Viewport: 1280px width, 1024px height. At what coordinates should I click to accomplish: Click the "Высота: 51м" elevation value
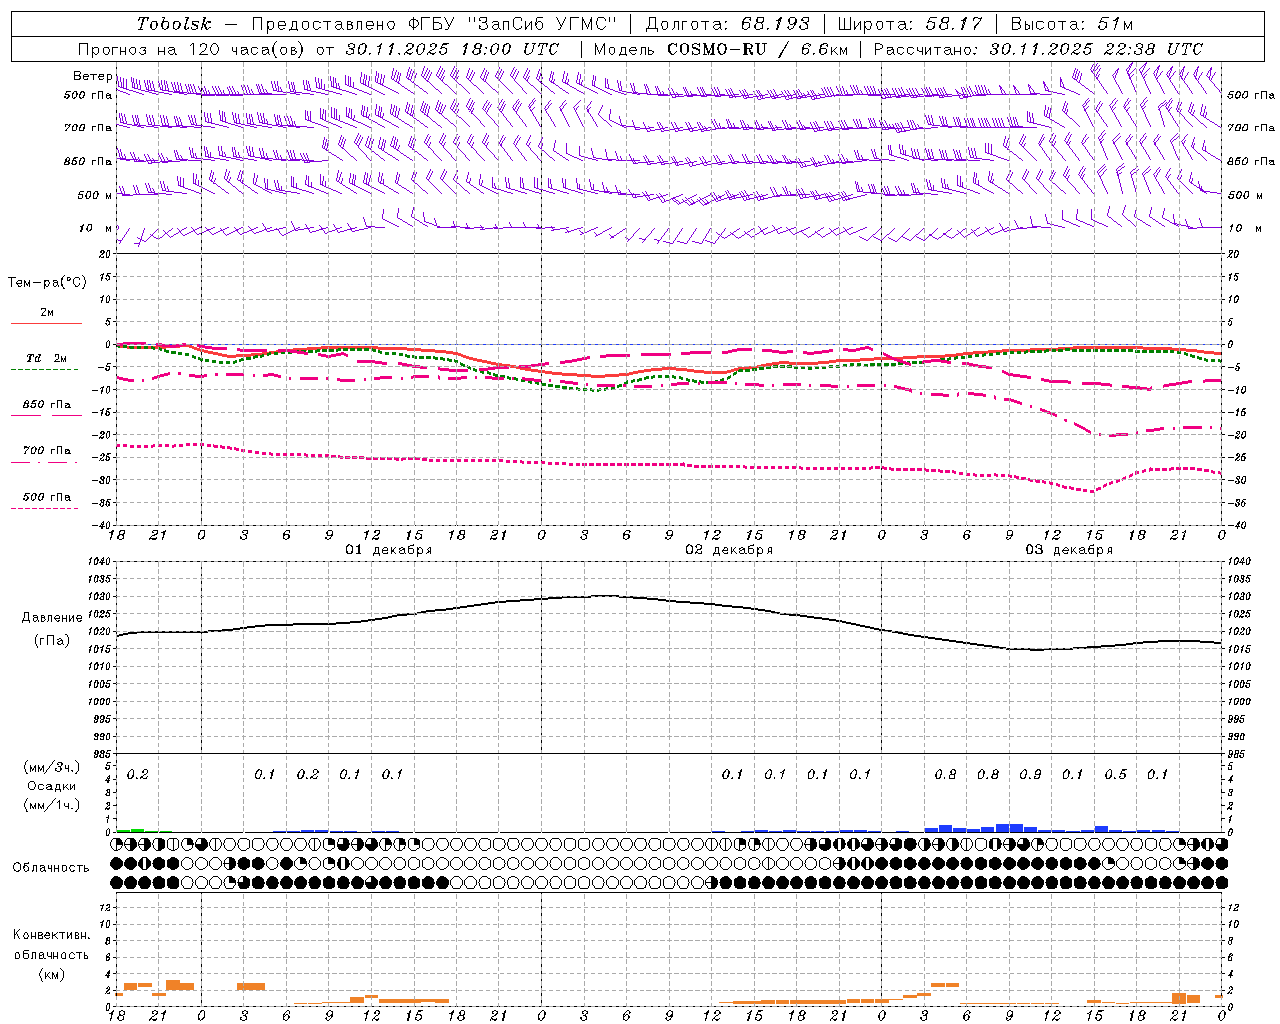[1071, 24]
